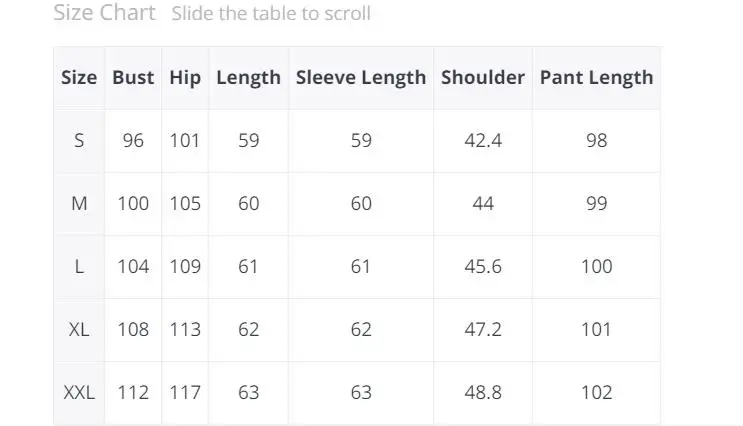The image size is (743, 426).
Task: Select the XL size row label
Action: coord(79,329)
